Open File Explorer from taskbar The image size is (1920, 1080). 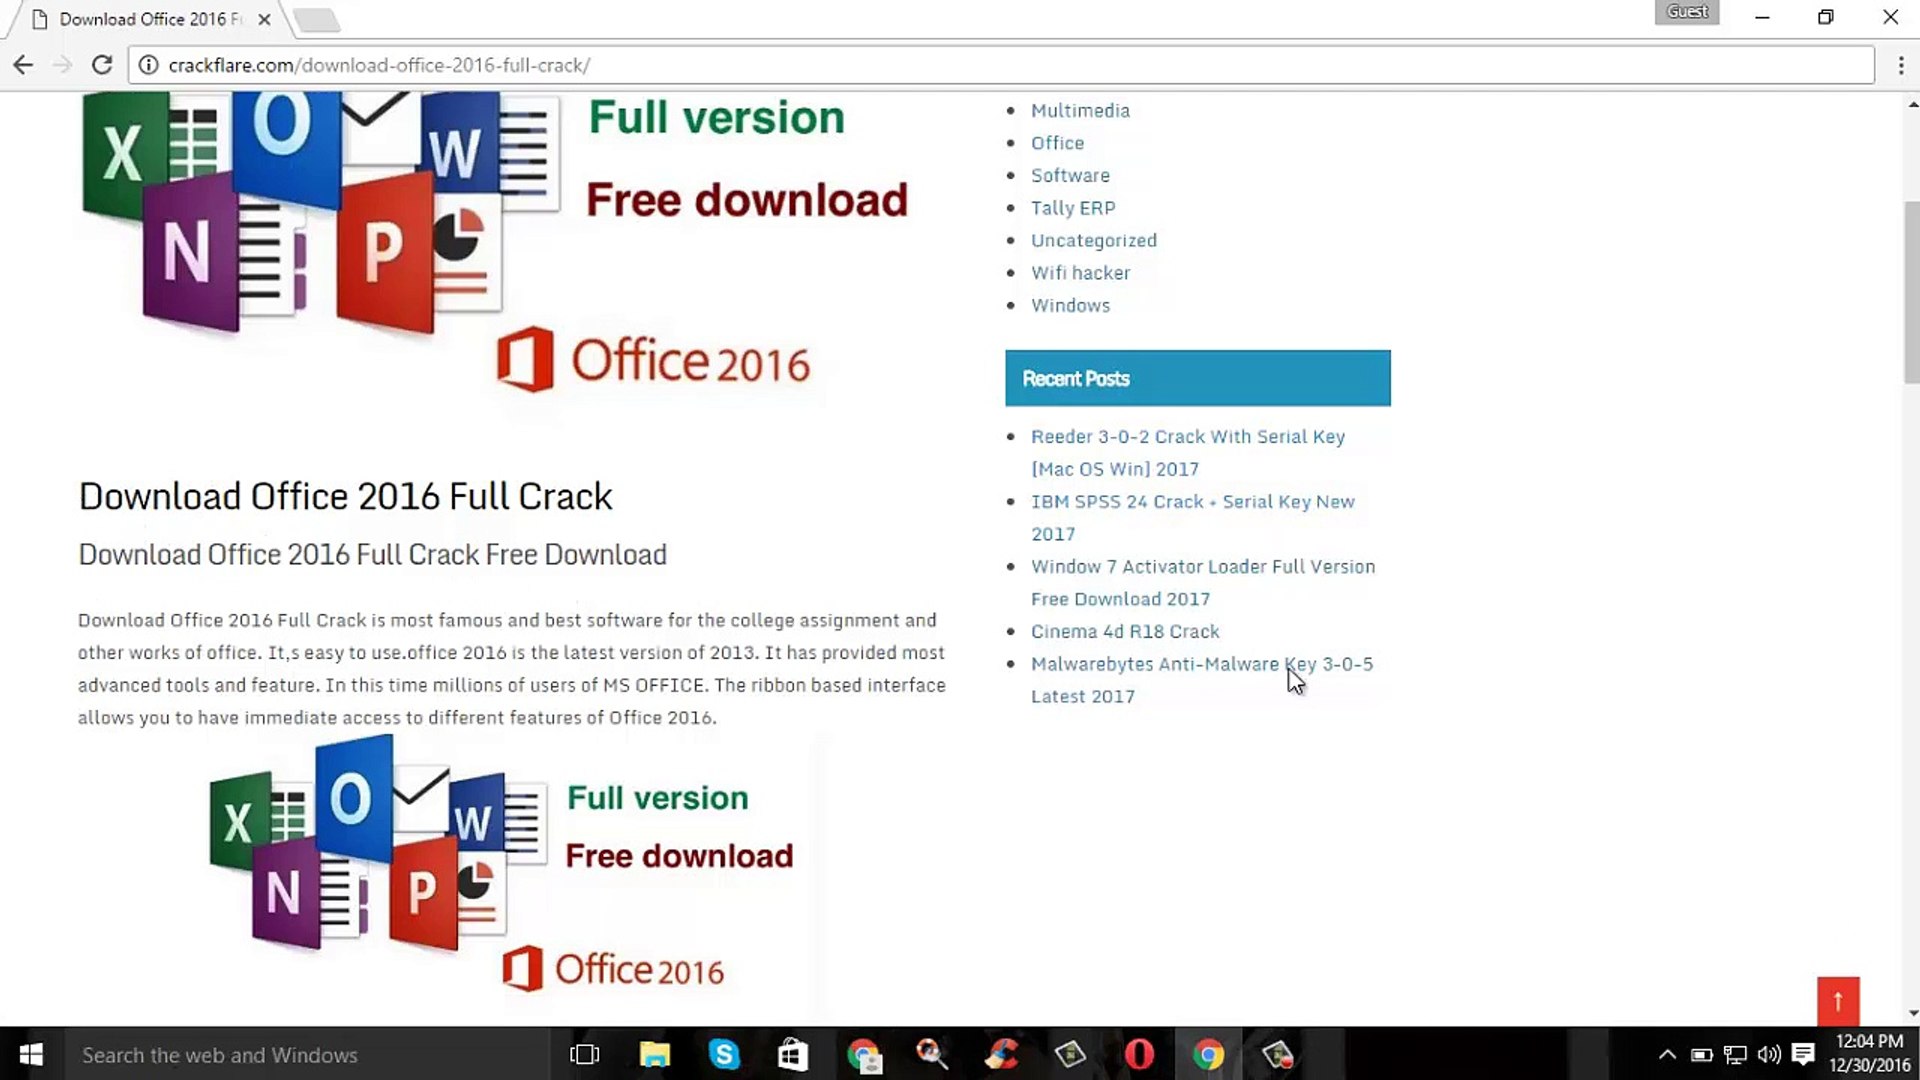tap(655, 1055)
